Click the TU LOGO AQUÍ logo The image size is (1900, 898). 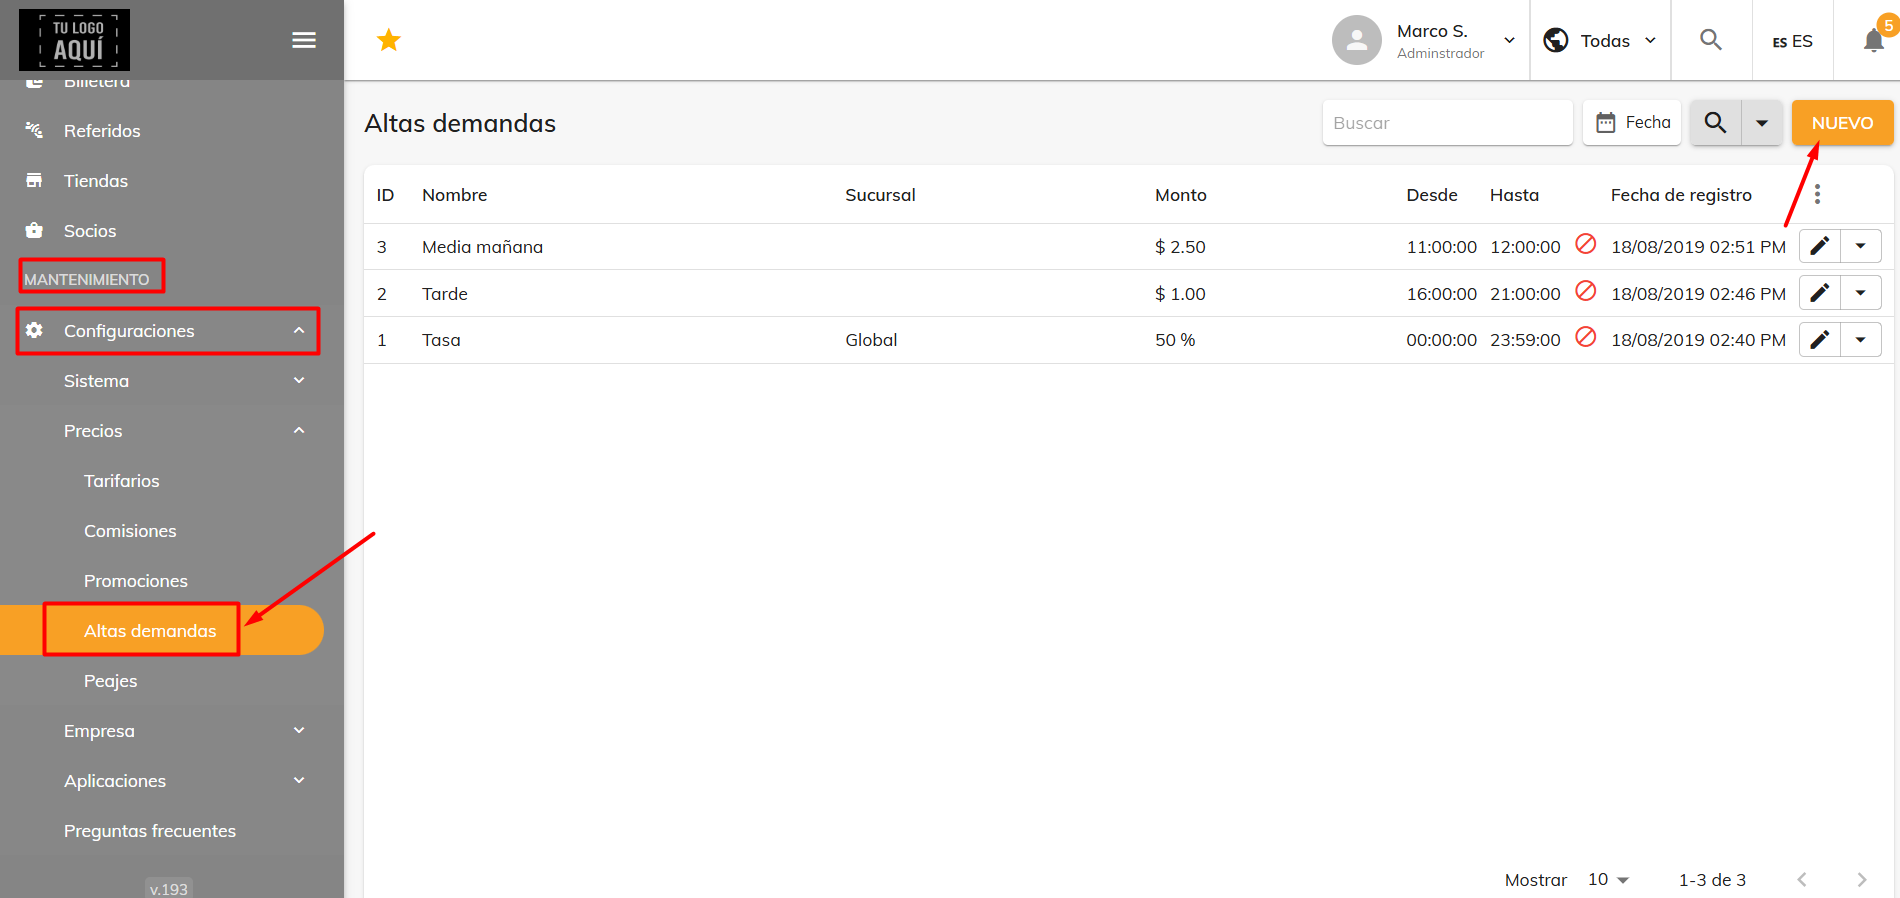click(x=74, y=40)
